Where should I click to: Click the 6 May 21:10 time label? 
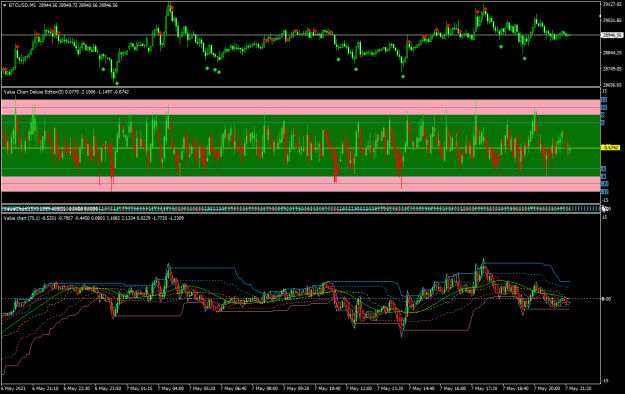point(45,388)
